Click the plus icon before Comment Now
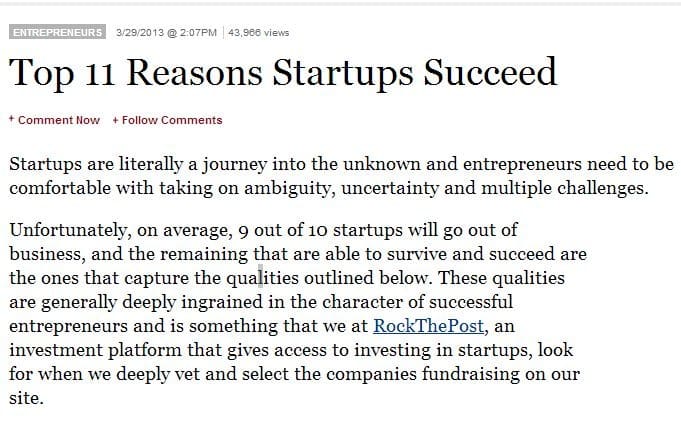681x427 pixels. [12, 119]
